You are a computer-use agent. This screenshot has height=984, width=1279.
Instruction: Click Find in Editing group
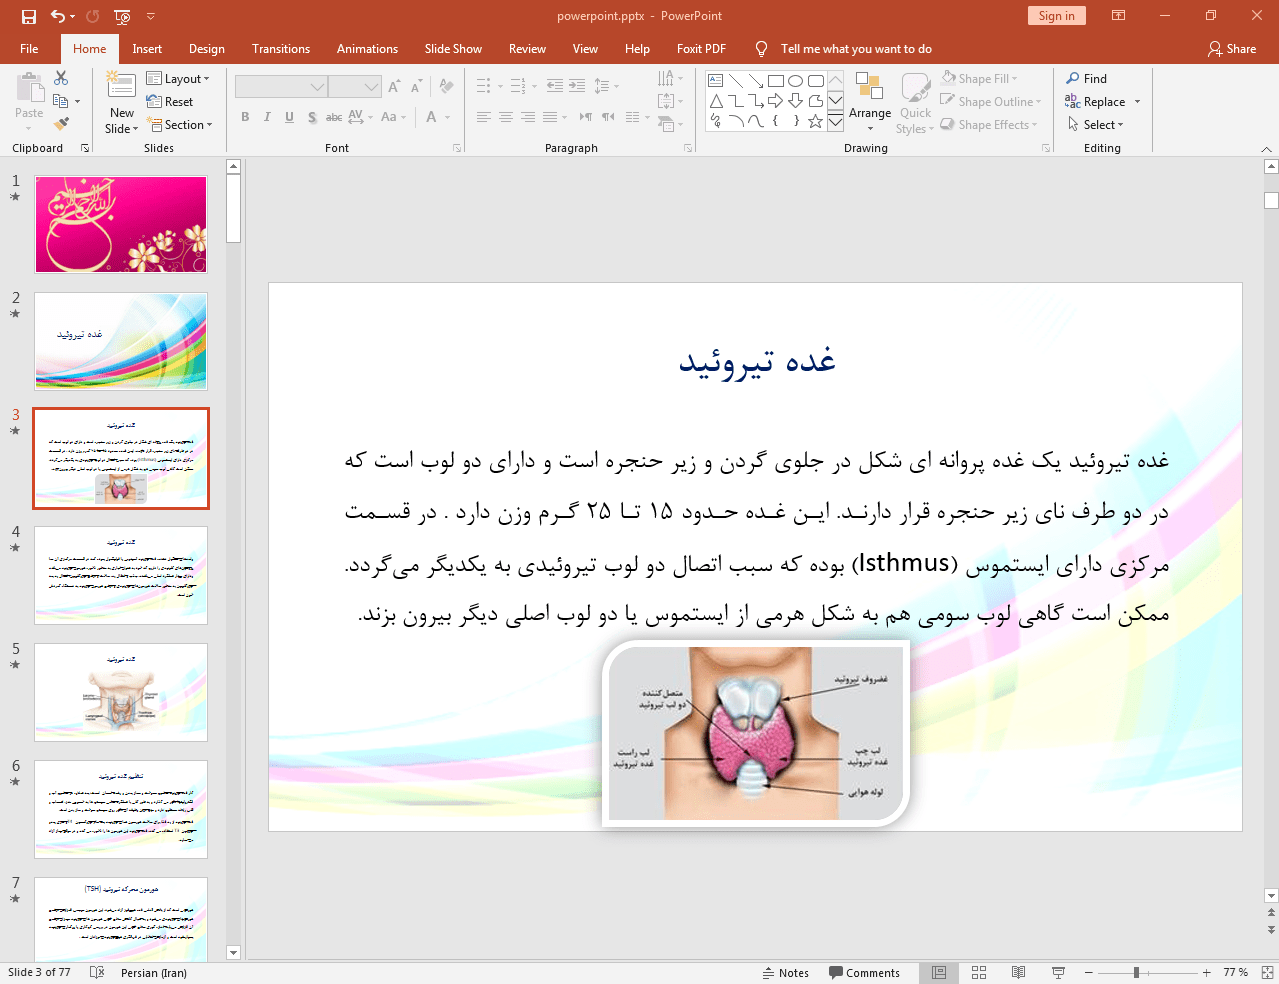click(1086, 79)
